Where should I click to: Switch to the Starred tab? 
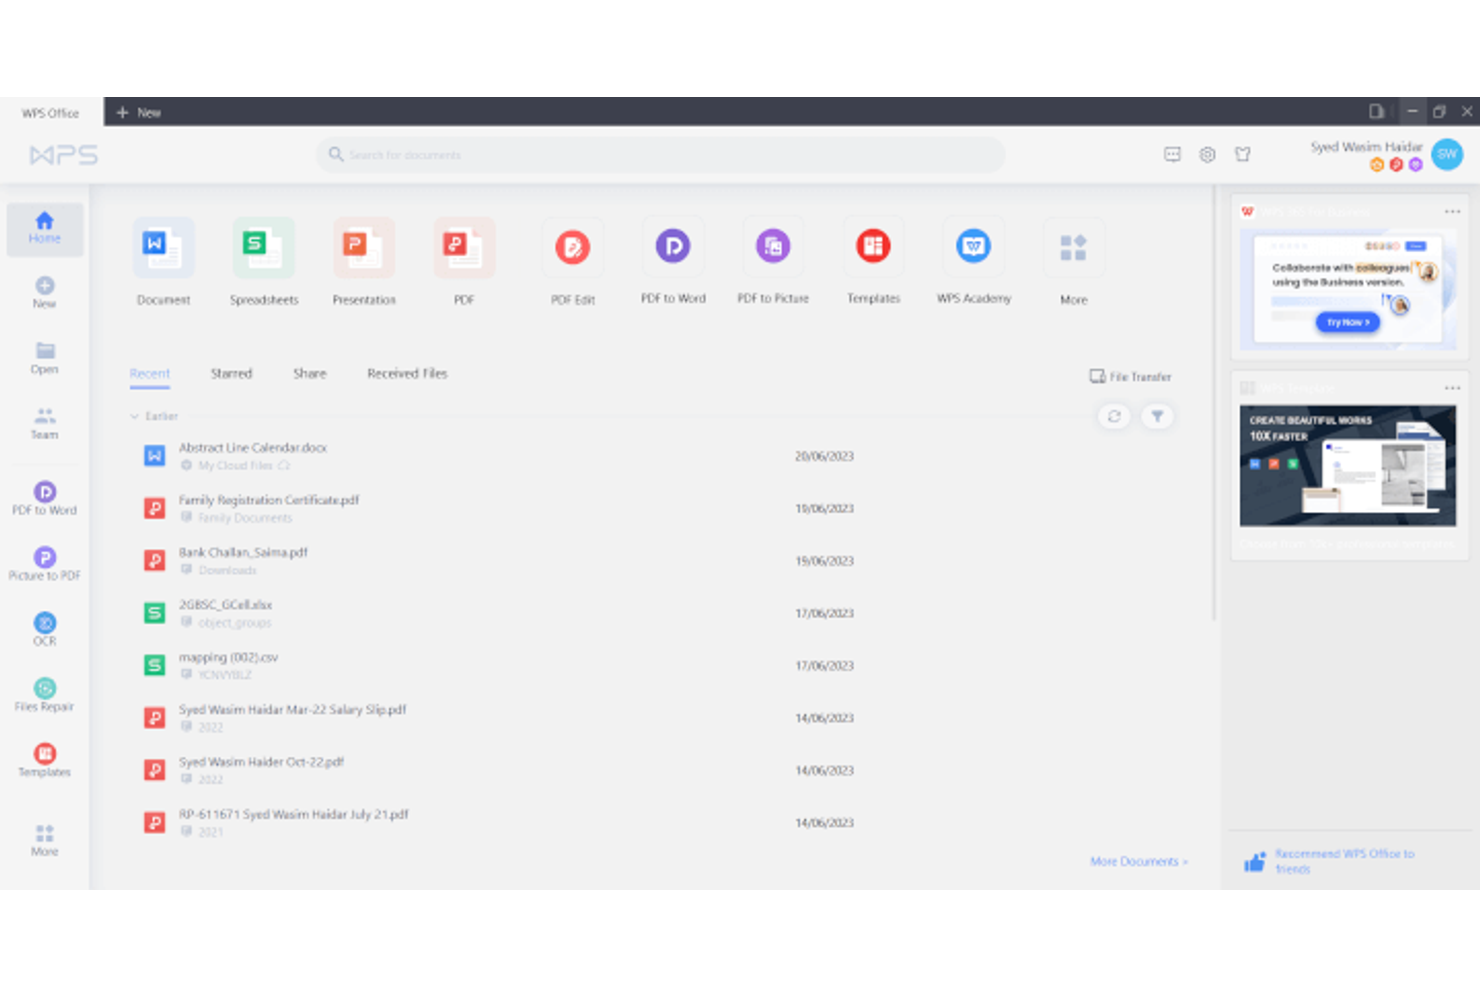pos(231,373)
